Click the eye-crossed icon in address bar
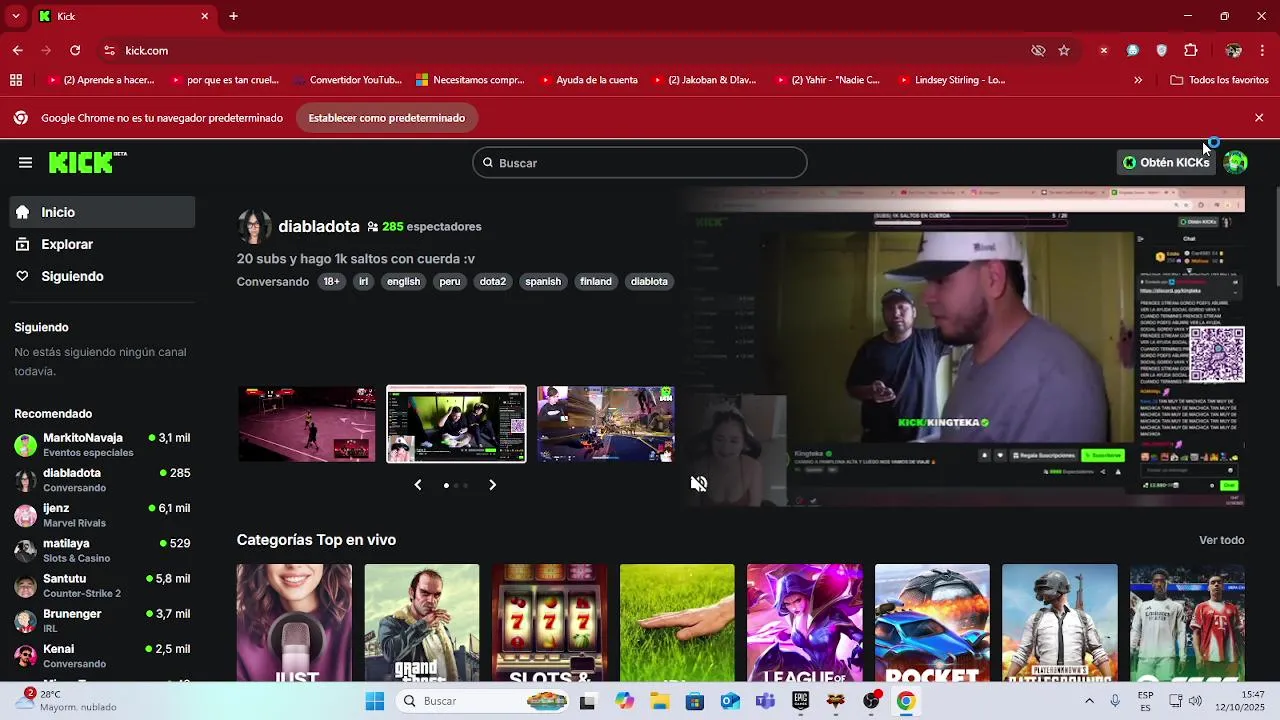 [x=1038, y=50]
